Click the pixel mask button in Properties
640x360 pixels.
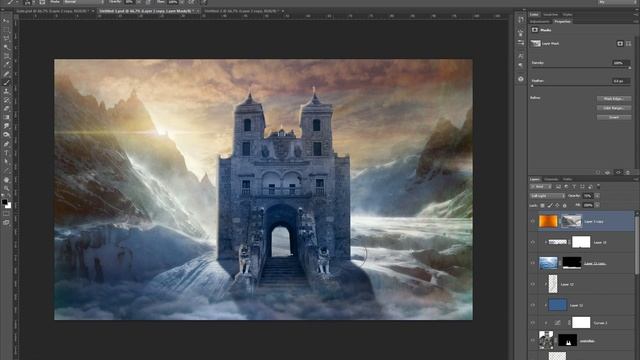click(620, 43)
